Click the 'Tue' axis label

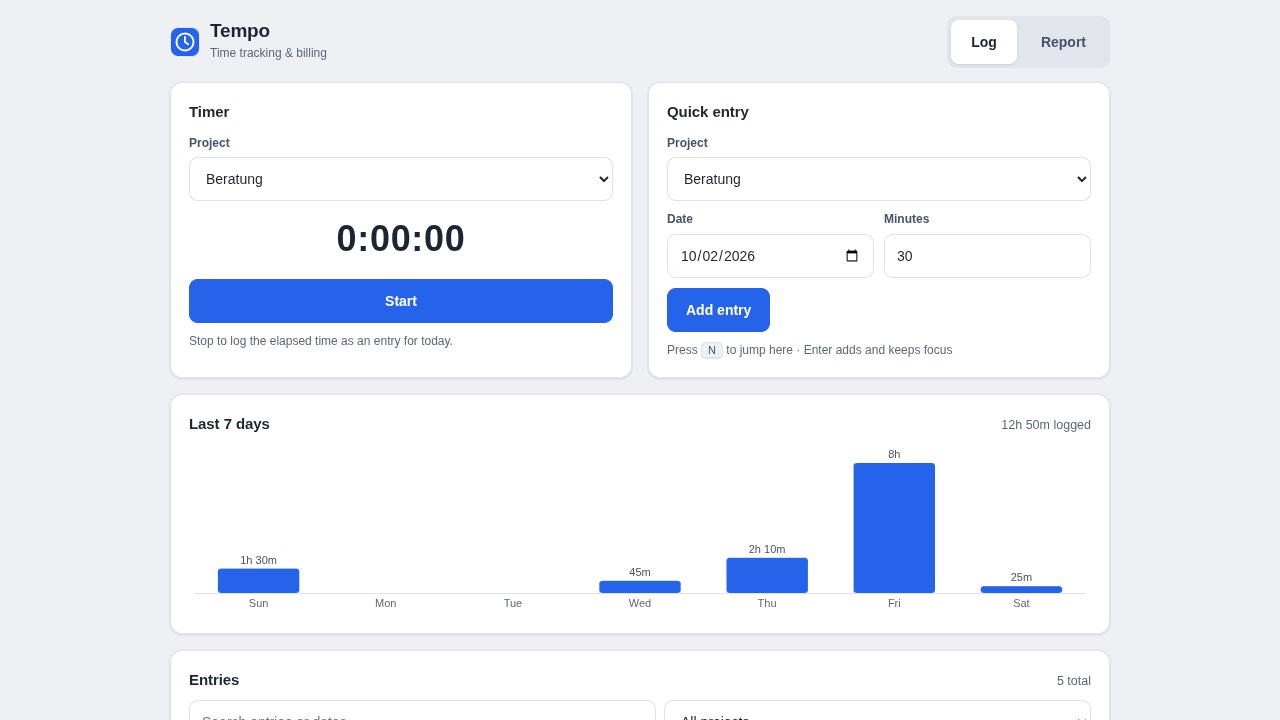[513, 603]
